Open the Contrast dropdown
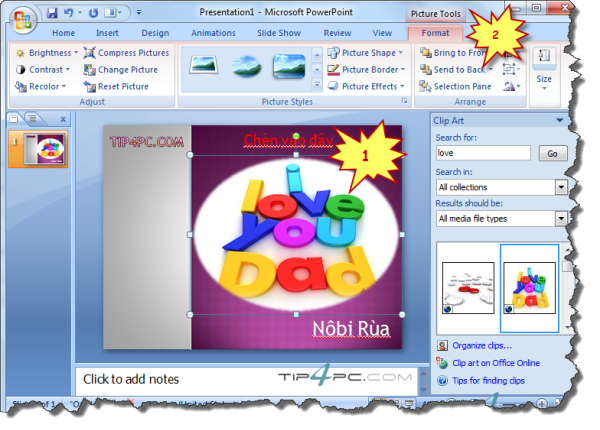Viewport: 600px width, 430px height. 42,70
